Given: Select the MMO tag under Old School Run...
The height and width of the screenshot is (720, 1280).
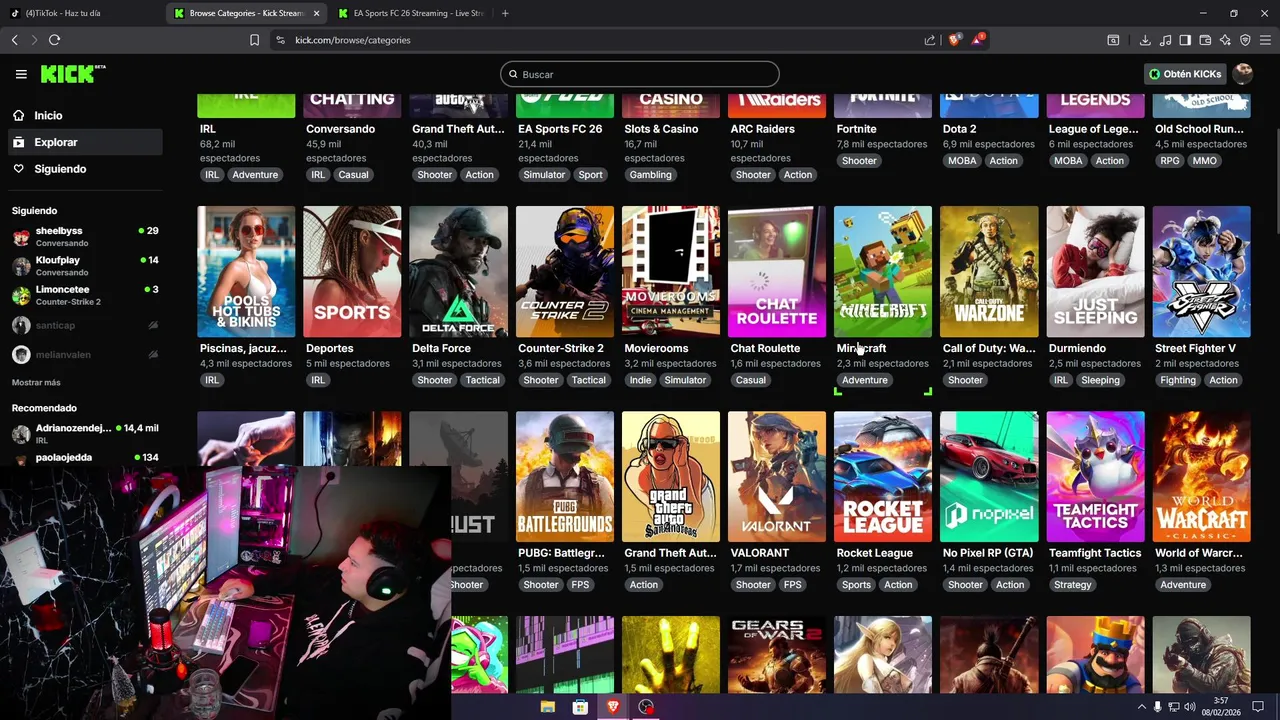Looking at the screenshot, I should [x=1204, y=161].
